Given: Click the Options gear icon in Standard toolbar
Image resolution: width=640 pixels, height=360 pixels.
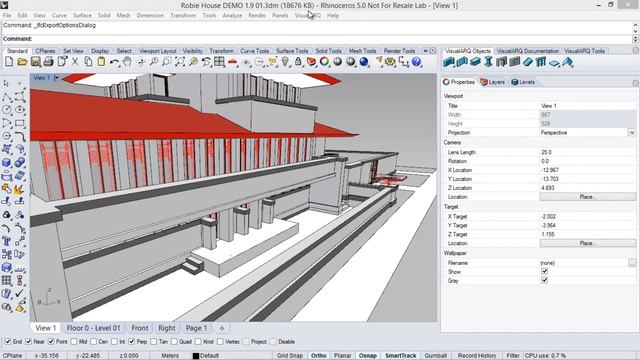Looking at the screenshot, I should click(390, 62).
